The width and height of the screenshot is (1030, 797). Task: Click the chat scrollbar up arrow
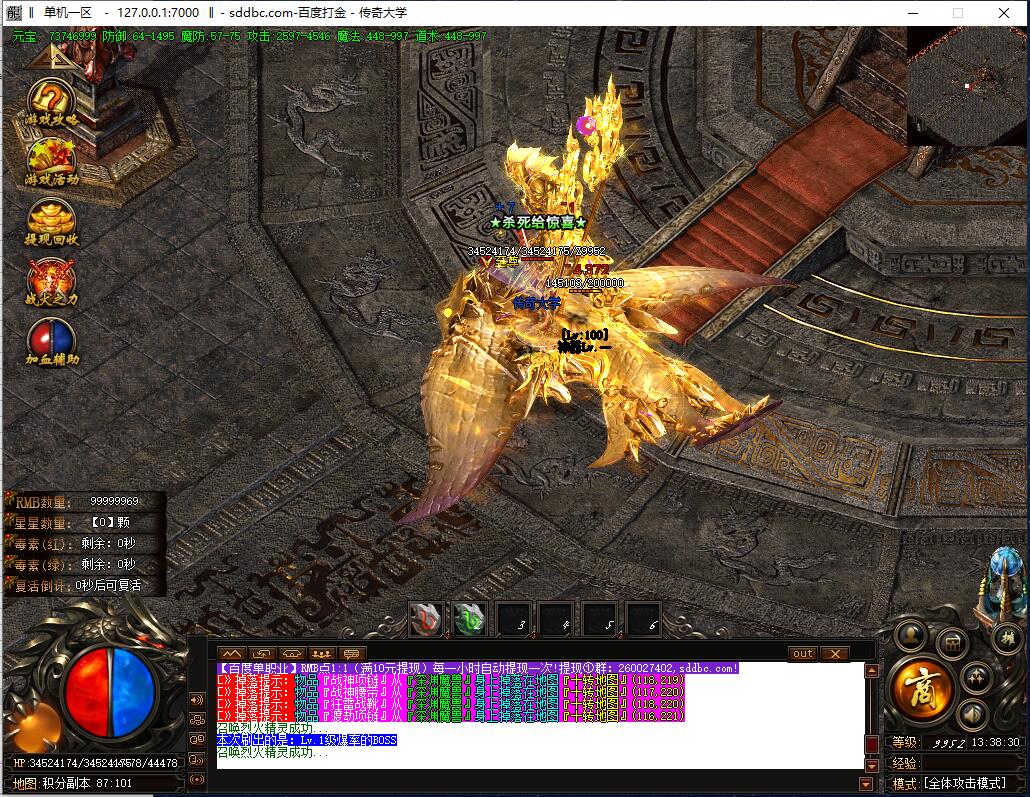point(872,671)
